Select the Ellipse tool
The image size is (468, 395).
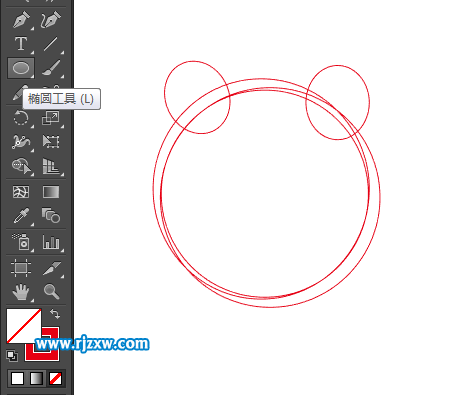point(21,68)
